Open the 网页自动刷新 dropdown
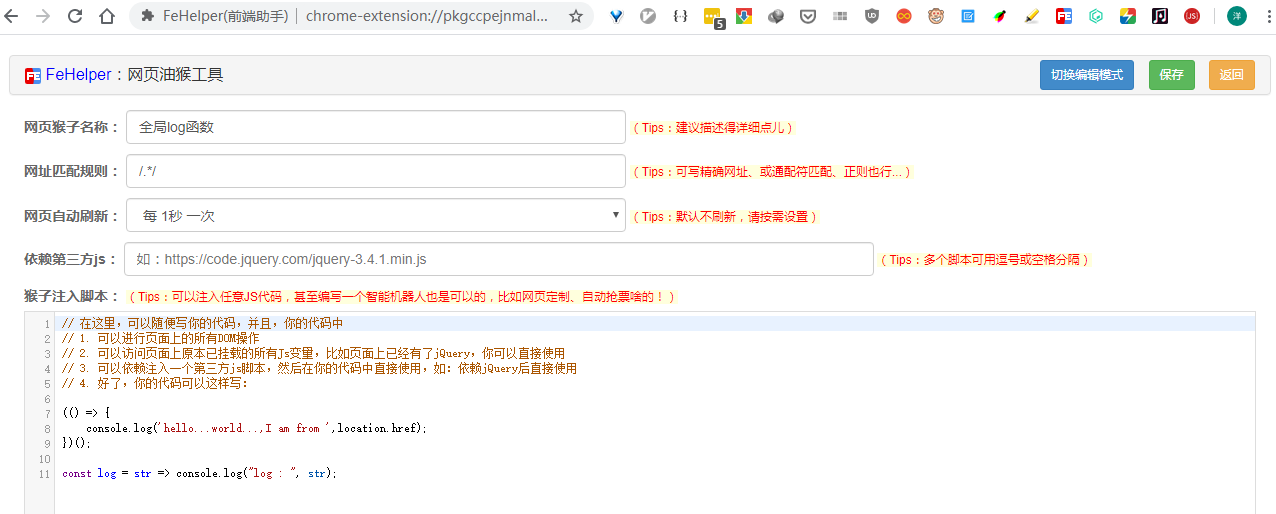This screenshot has width=1276, height=514. tap(375, 215)
